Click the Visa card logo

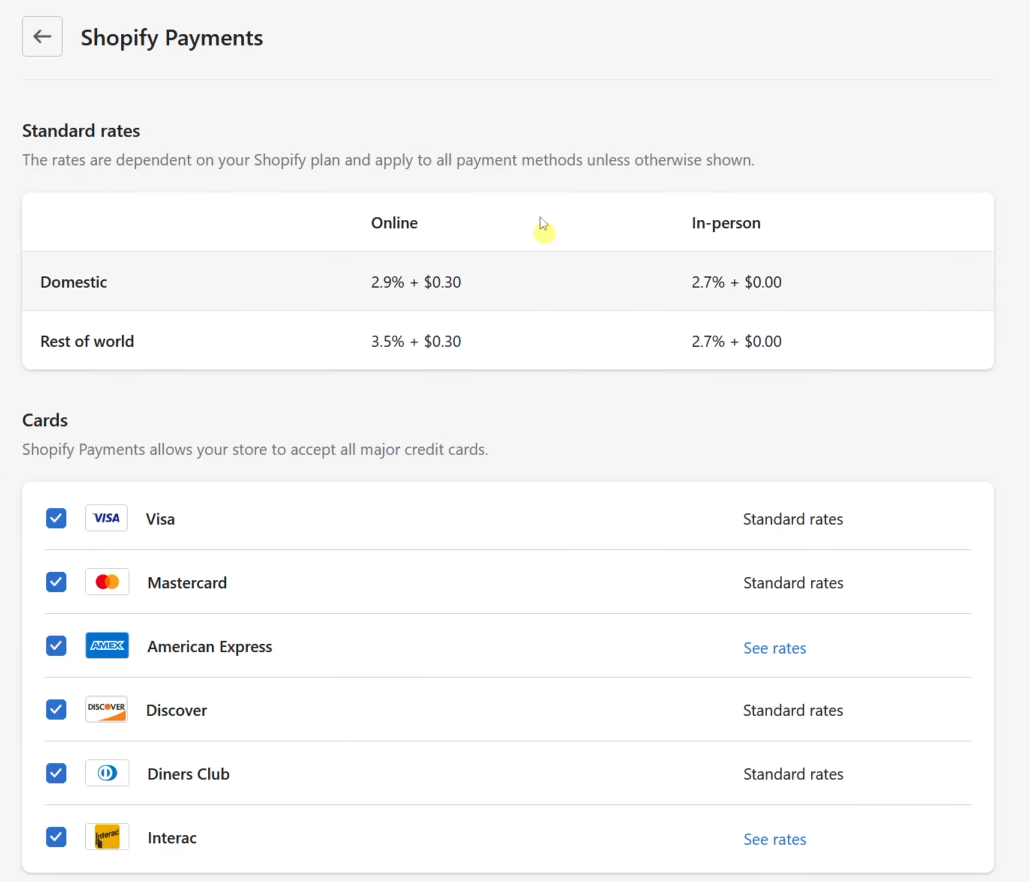106,518
